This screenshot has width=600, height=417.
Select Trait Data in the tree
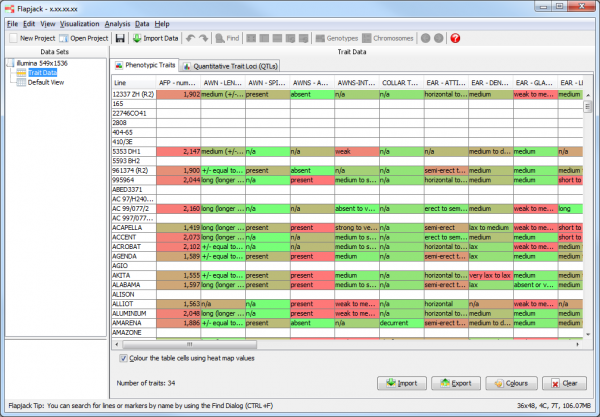tap(42, 73)
